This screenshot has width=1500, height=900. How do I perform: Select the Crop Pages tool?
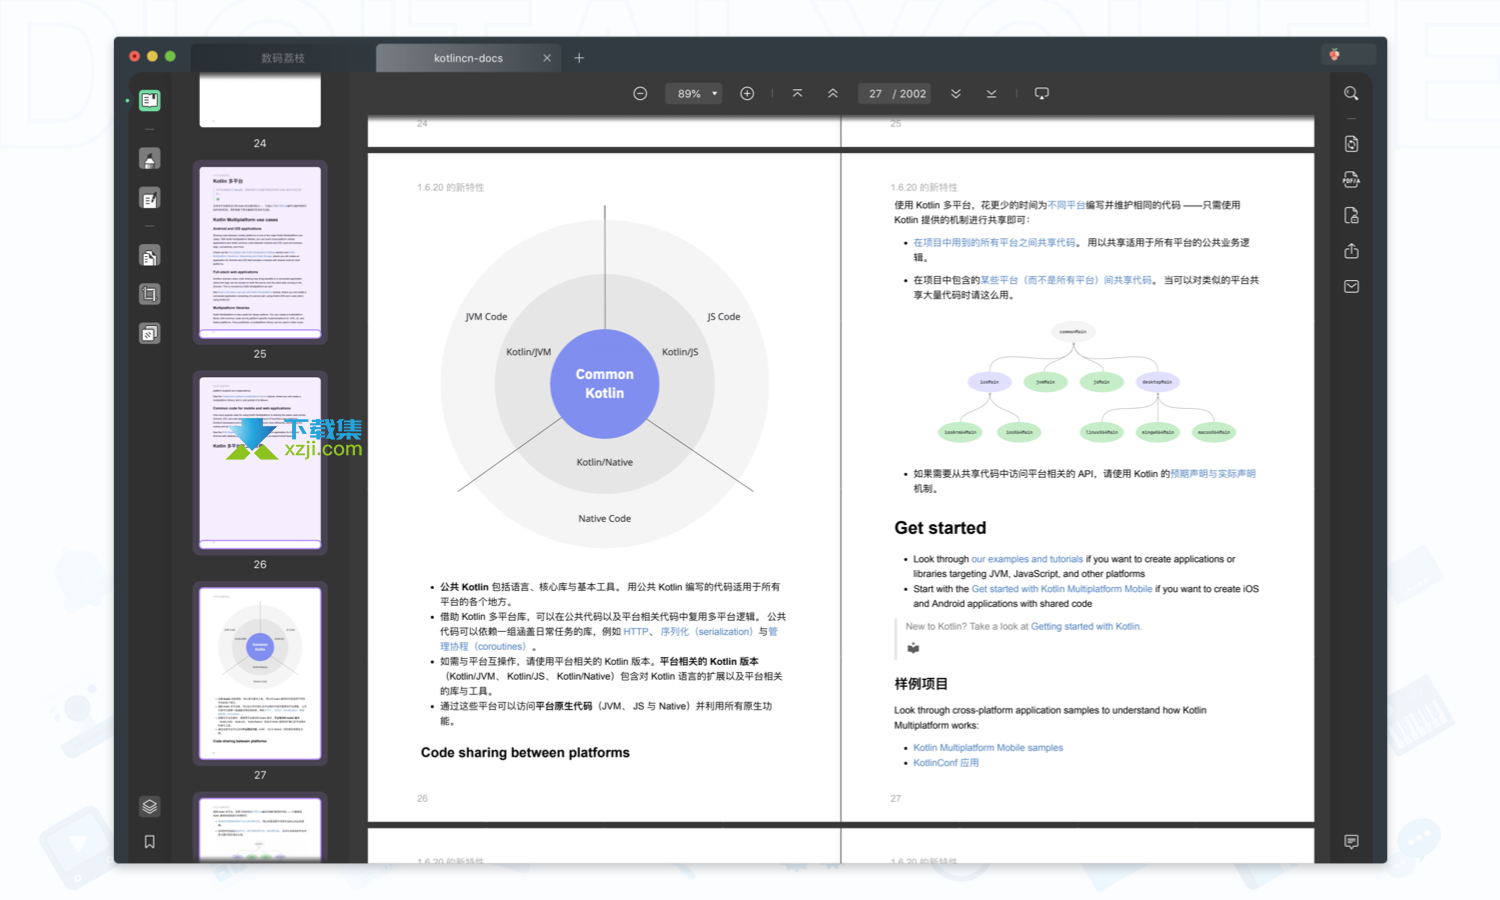click(149, 294)
